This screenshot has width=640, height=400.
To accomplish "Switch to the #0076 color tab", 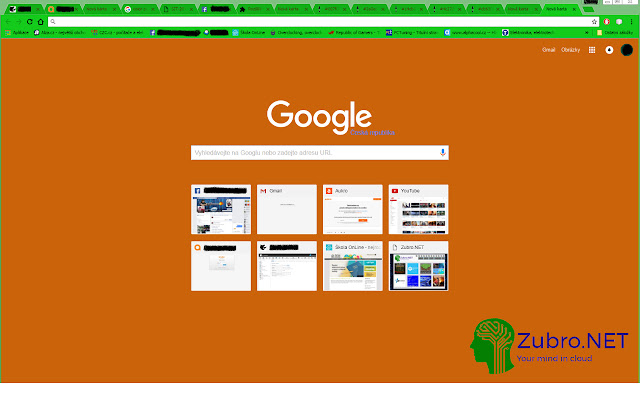I will [x=330, y=9].
